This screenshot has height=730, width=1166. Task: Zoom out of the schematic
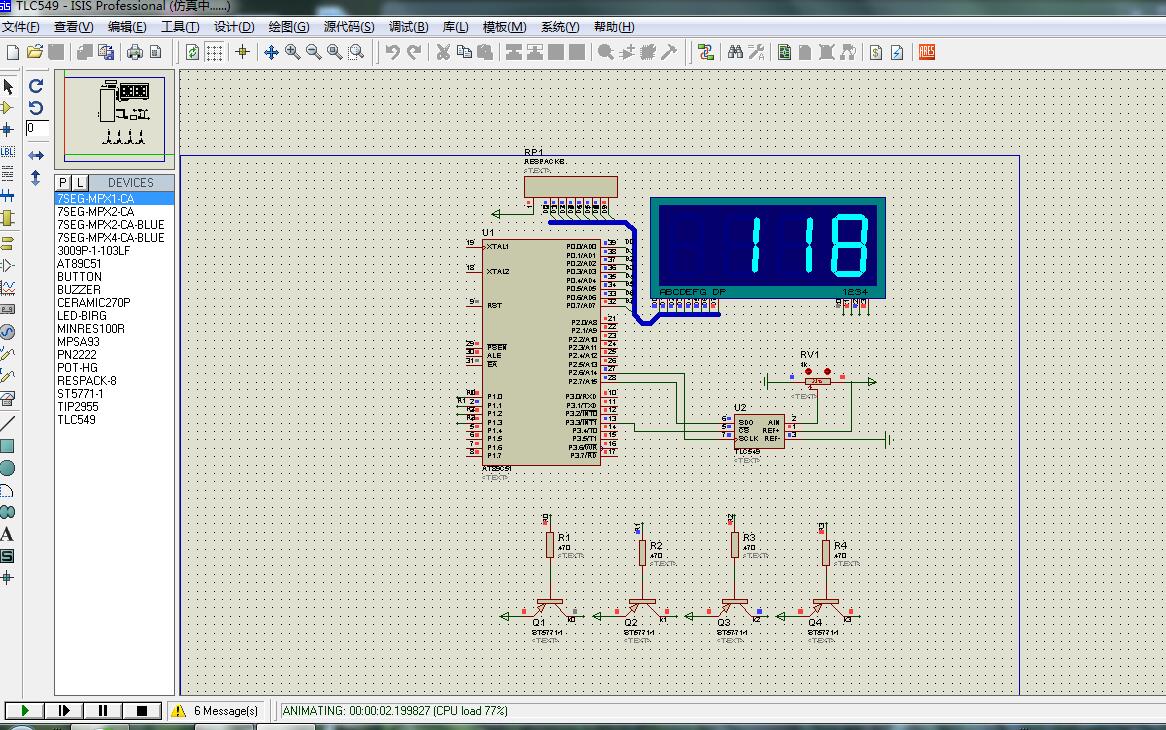(313, 52)
